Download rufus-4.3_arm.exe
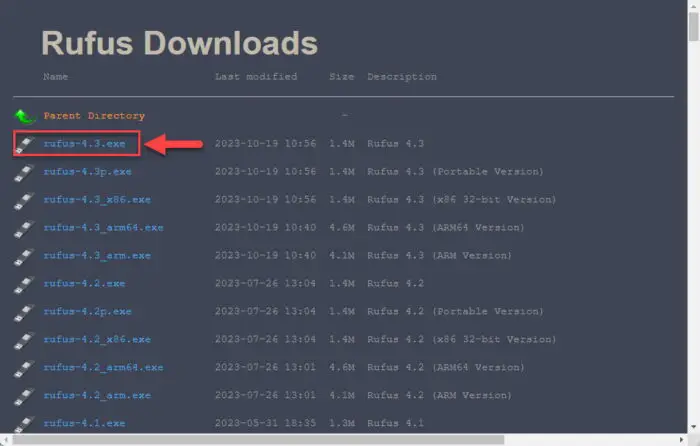This screenshot has height=446, width=700. 97,255
